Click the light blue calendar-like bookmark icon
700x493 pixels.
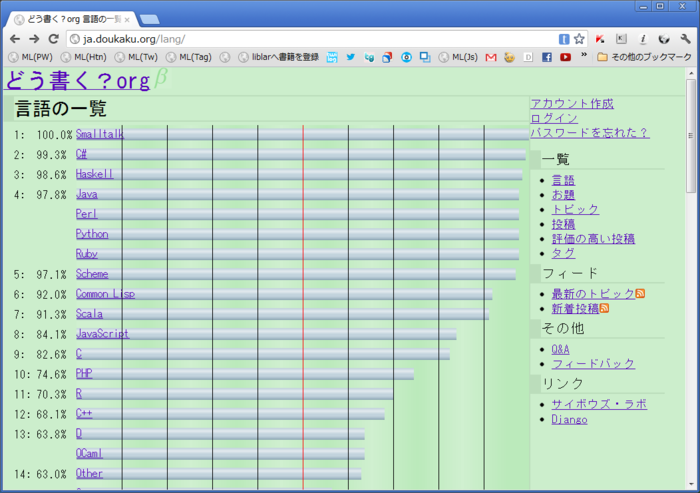(332, 57)
